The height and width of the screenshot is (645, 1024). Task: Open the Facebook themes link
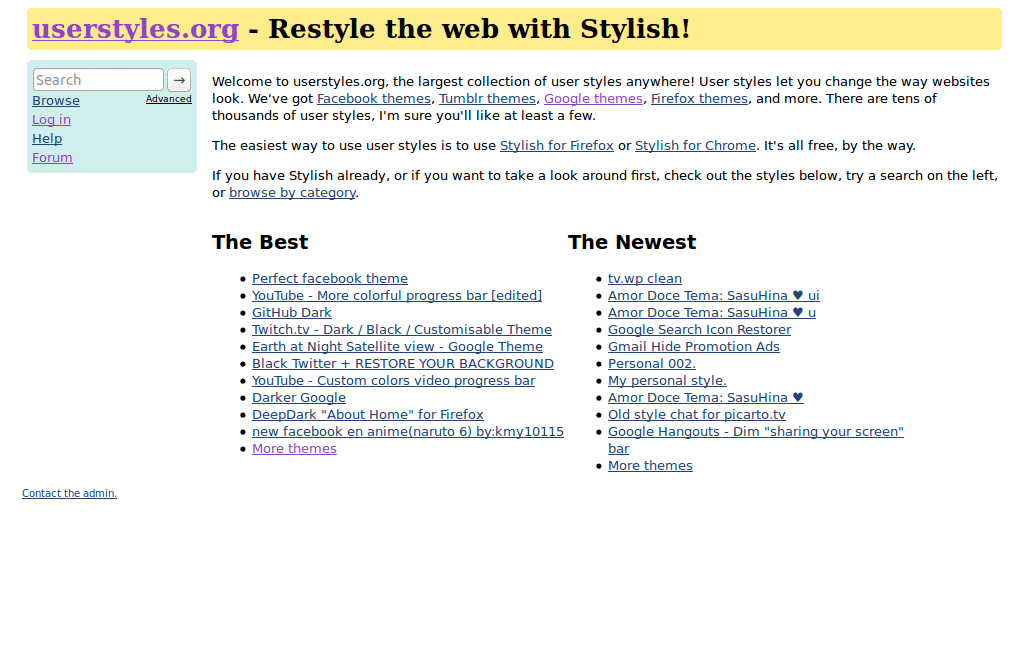point(374,99)
